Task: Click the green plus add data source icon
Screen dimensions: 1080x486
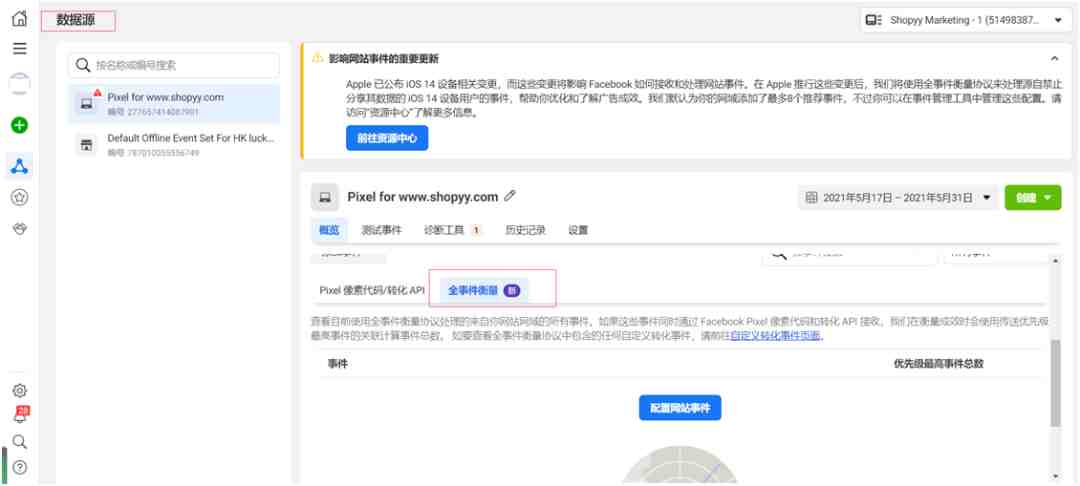Action: (x=20, y=125)
